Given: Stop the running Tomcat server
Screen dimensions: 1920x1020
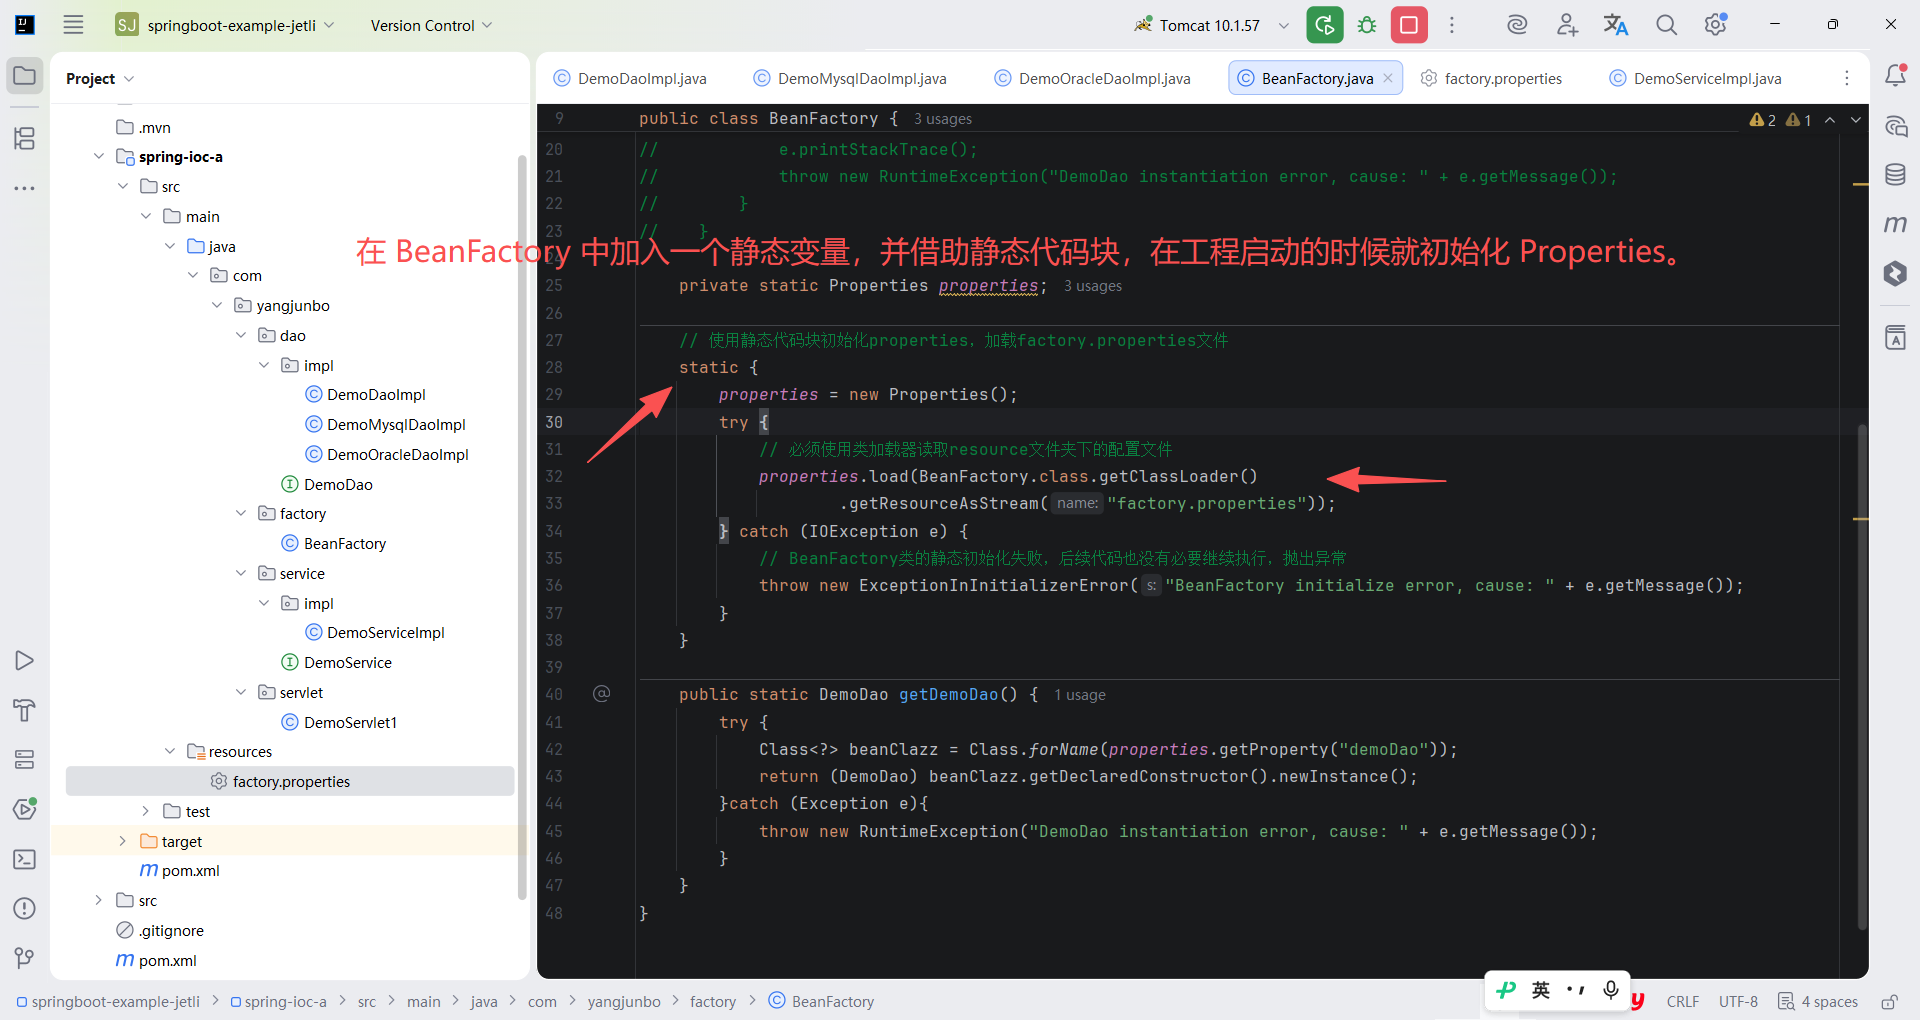Looking at the screenshot, I should 1409,25.
